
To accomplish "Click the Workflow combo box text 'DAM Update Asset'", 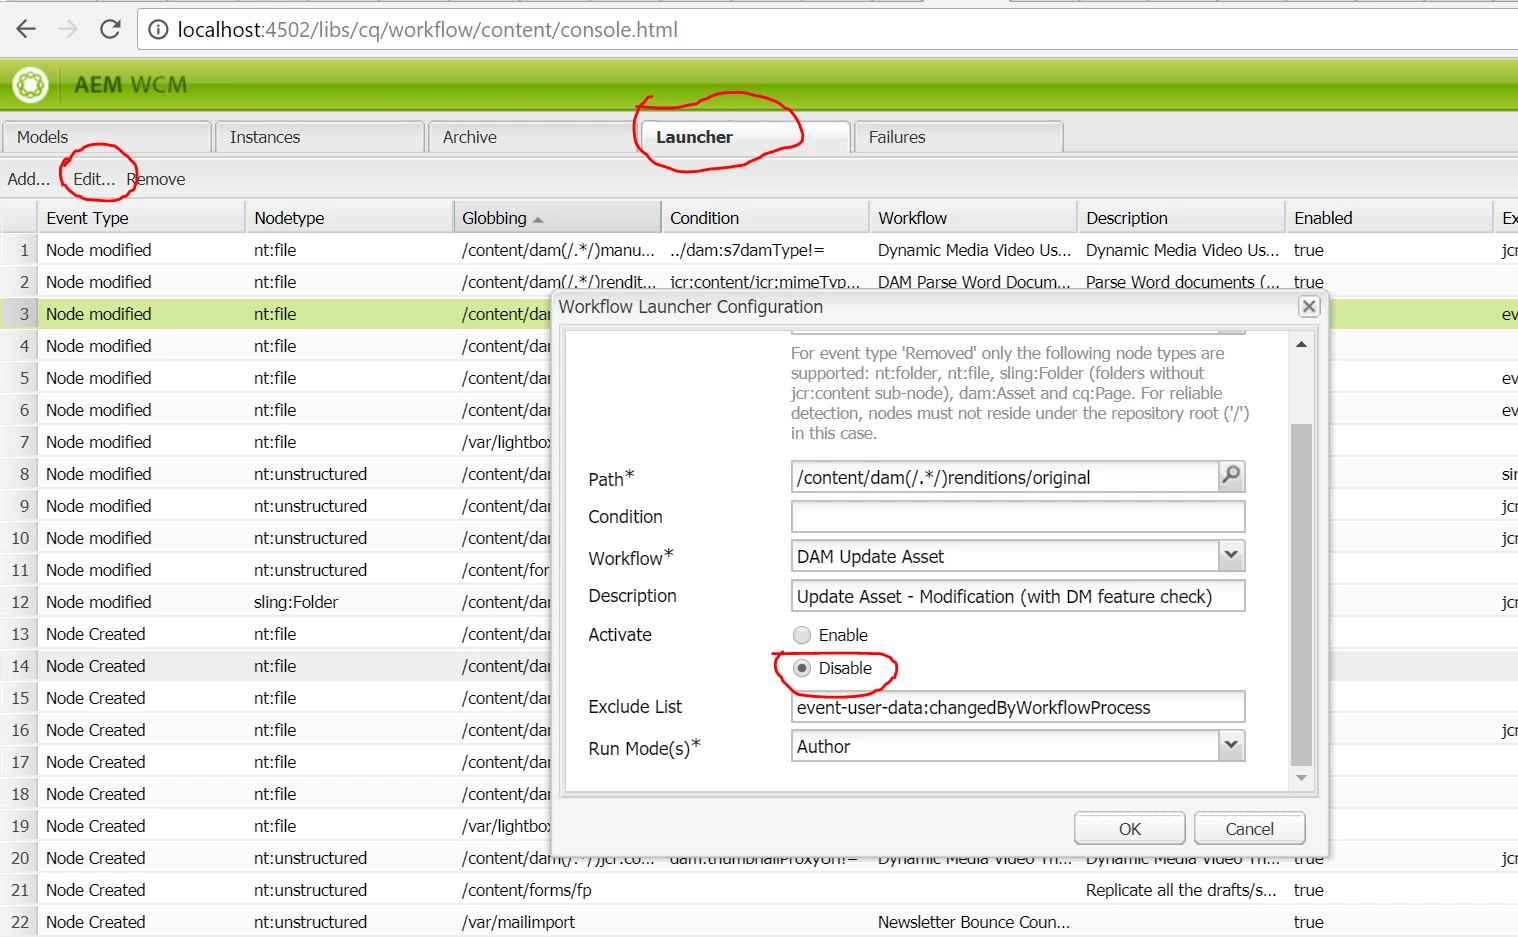I will coord(870,557).
